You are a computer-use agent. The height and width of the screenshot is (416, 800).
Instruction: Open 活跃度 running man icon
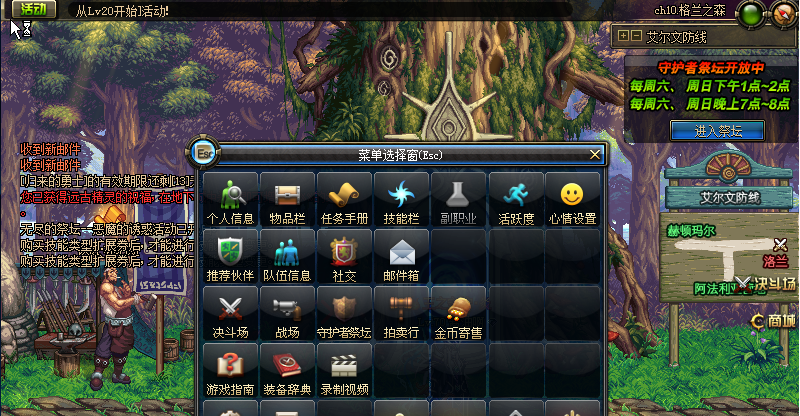(x=516, y=200)
